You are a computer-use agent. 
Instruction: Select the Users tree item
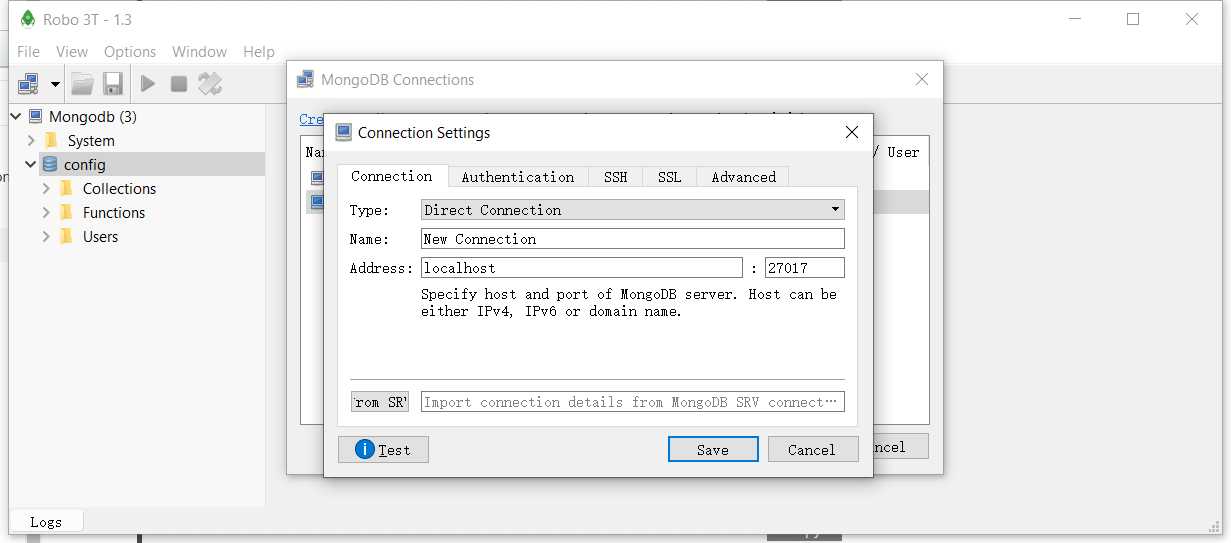point(100,236)
